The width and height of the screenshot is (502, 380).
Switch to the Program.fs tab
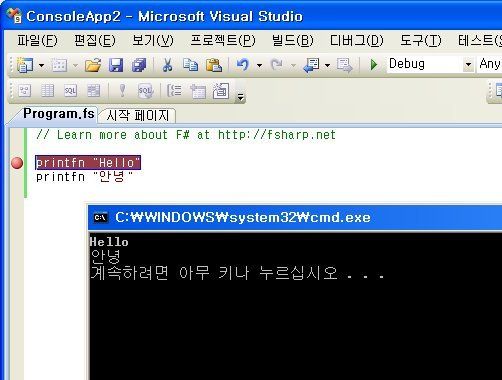[59, 114]
